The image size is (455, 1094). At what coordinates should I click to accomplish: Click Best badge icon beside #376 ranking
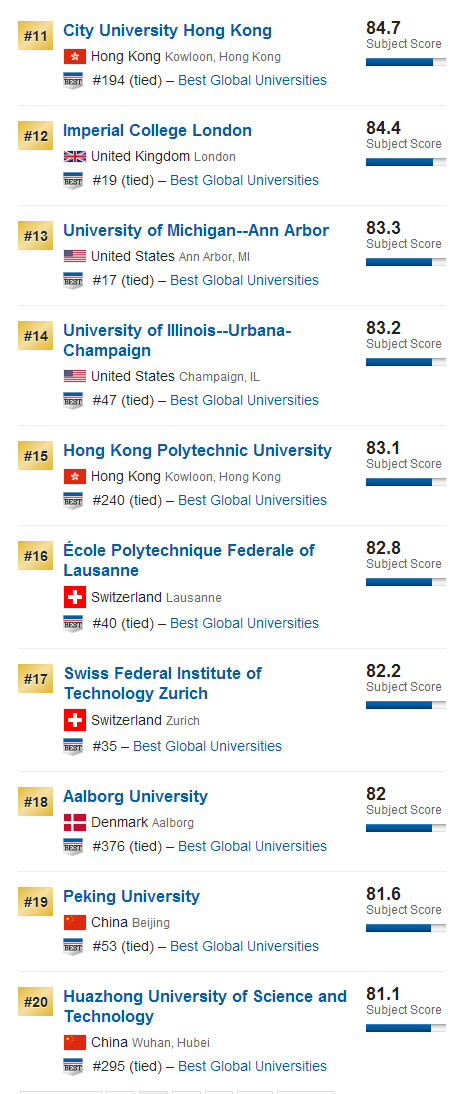pyautogui.click(x=73, y=846)
